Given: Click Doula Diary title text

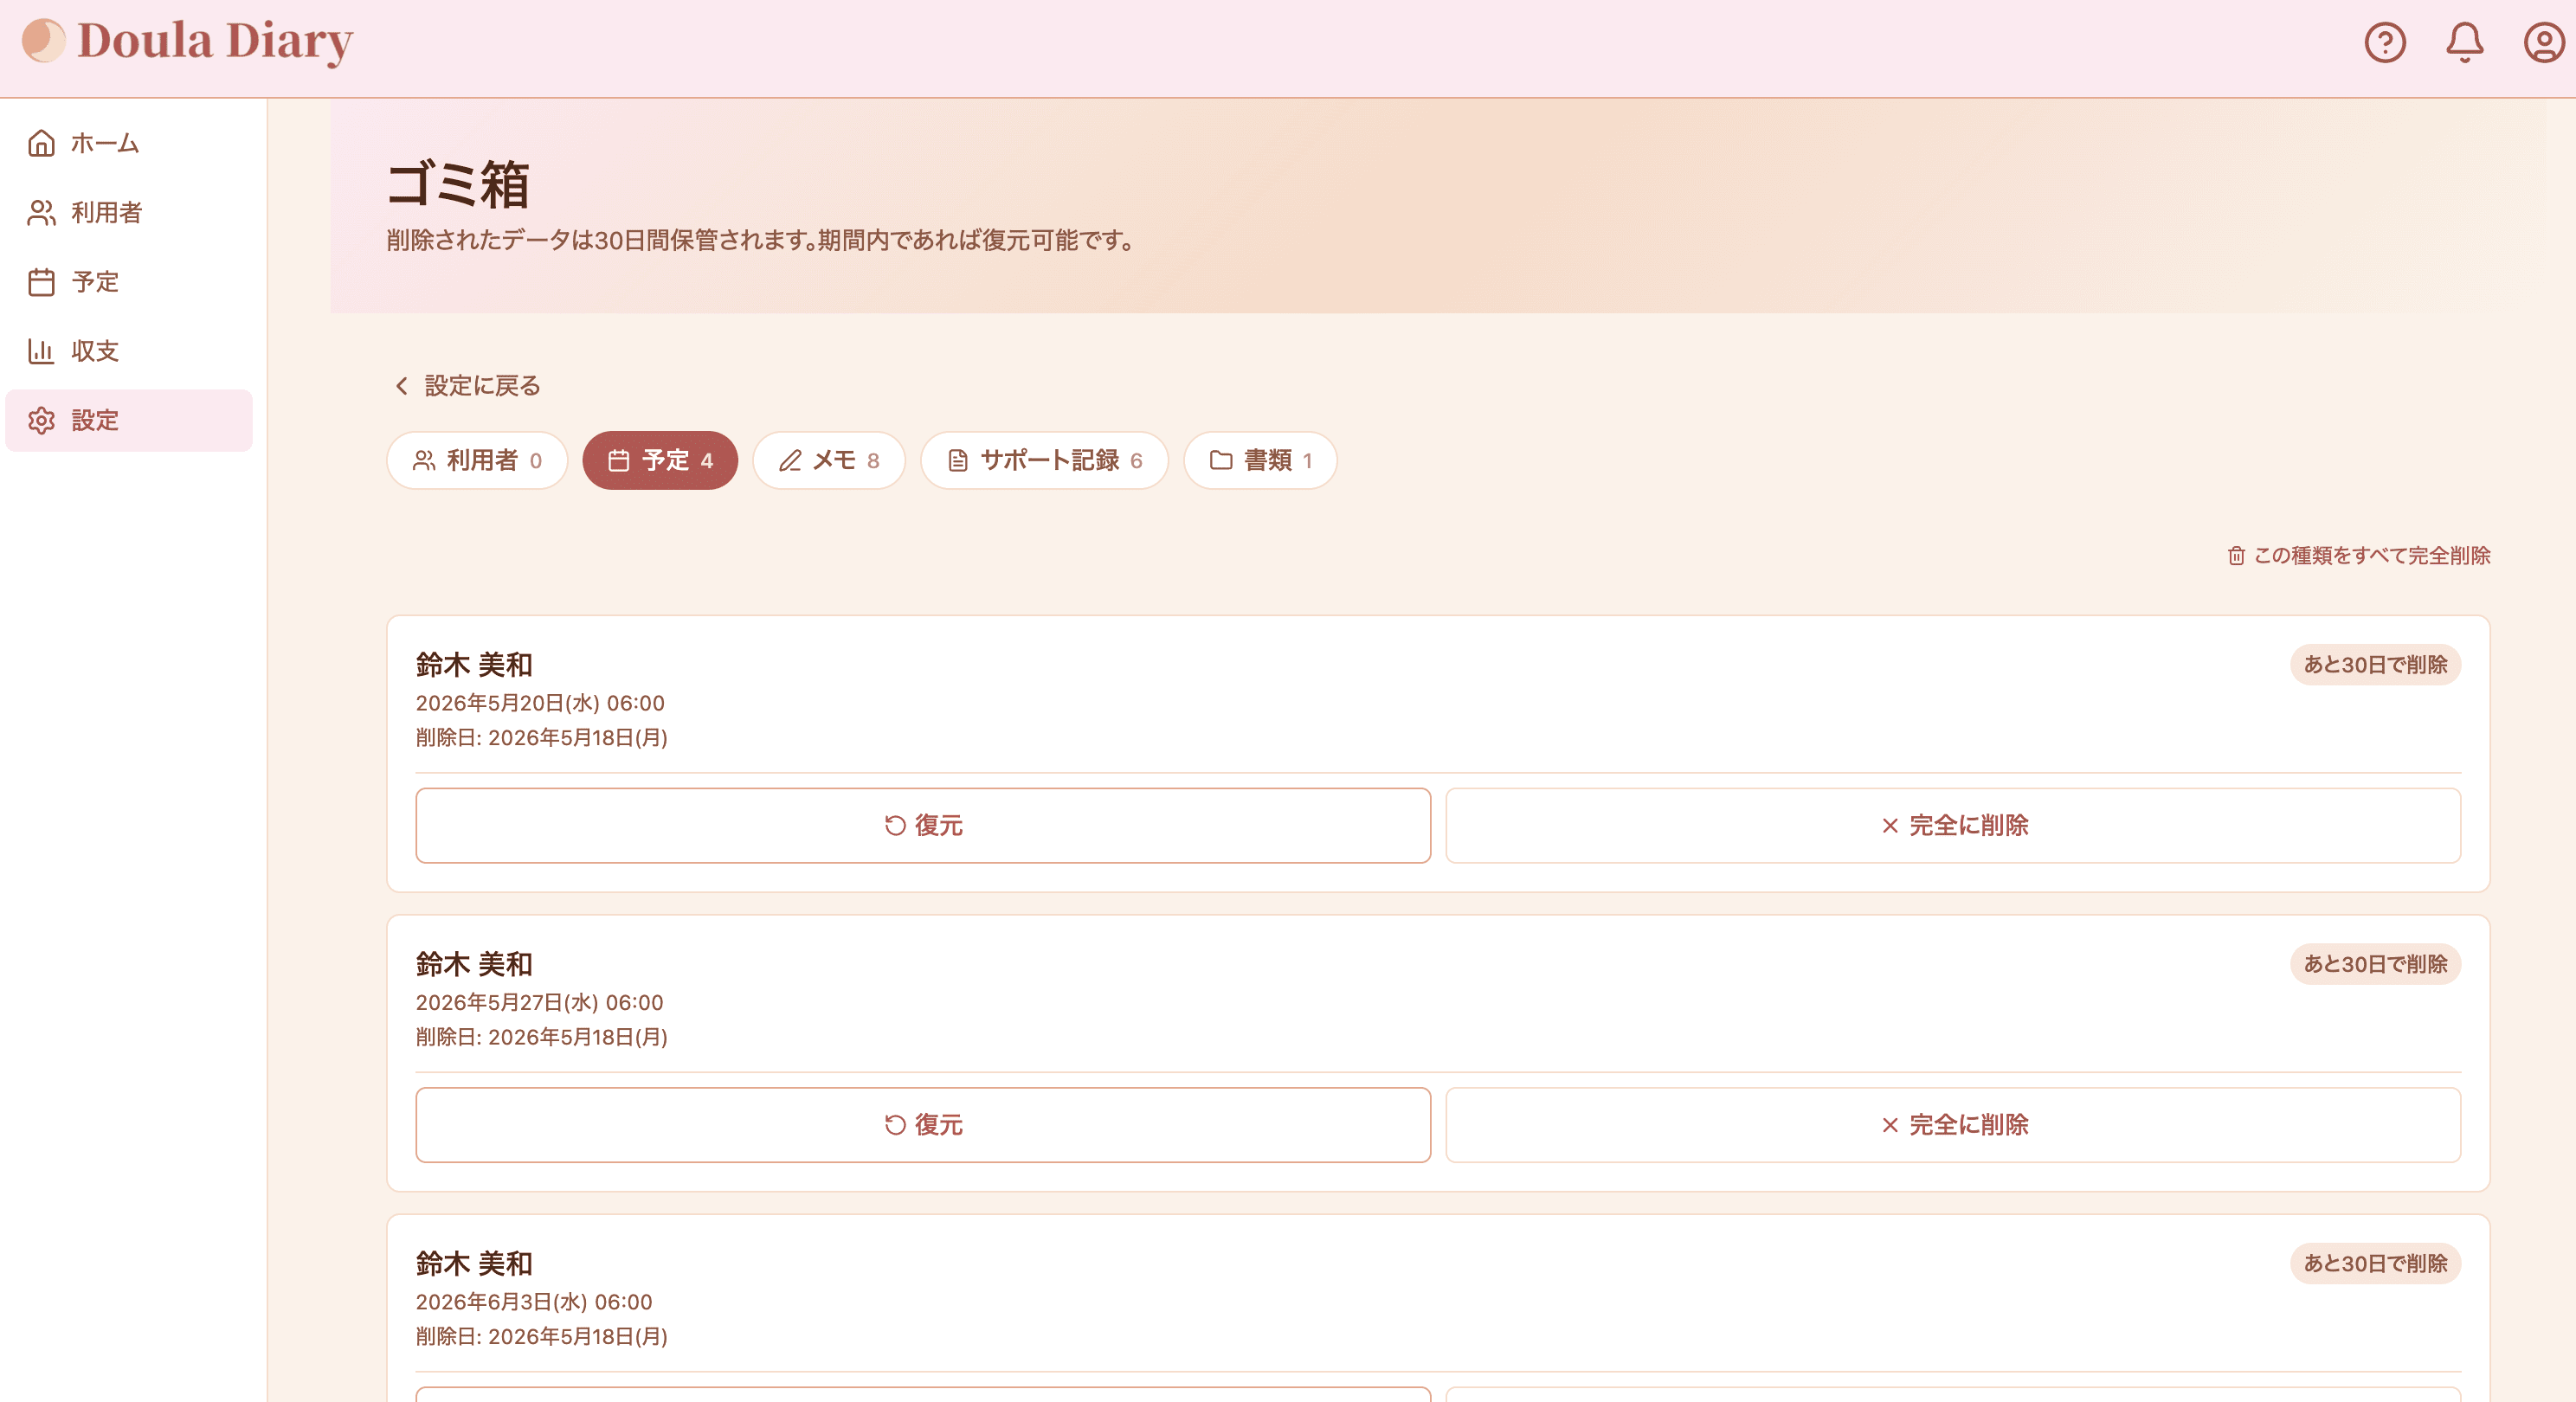Looking at the screenshot, I should click(215, 42).
